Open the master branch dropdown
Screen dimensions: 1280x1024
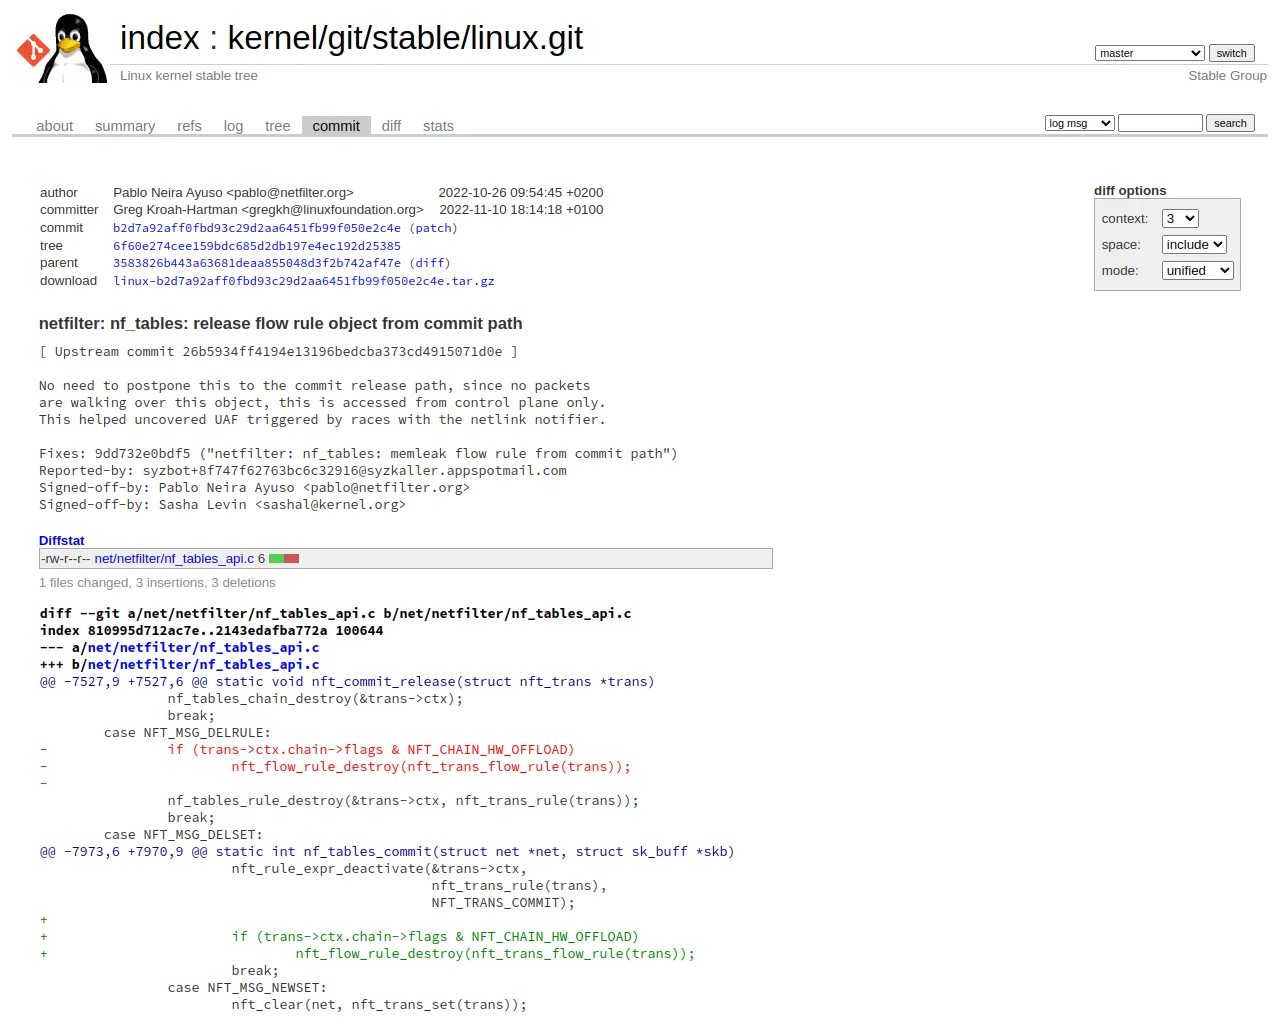click(x=1149, y=53)
